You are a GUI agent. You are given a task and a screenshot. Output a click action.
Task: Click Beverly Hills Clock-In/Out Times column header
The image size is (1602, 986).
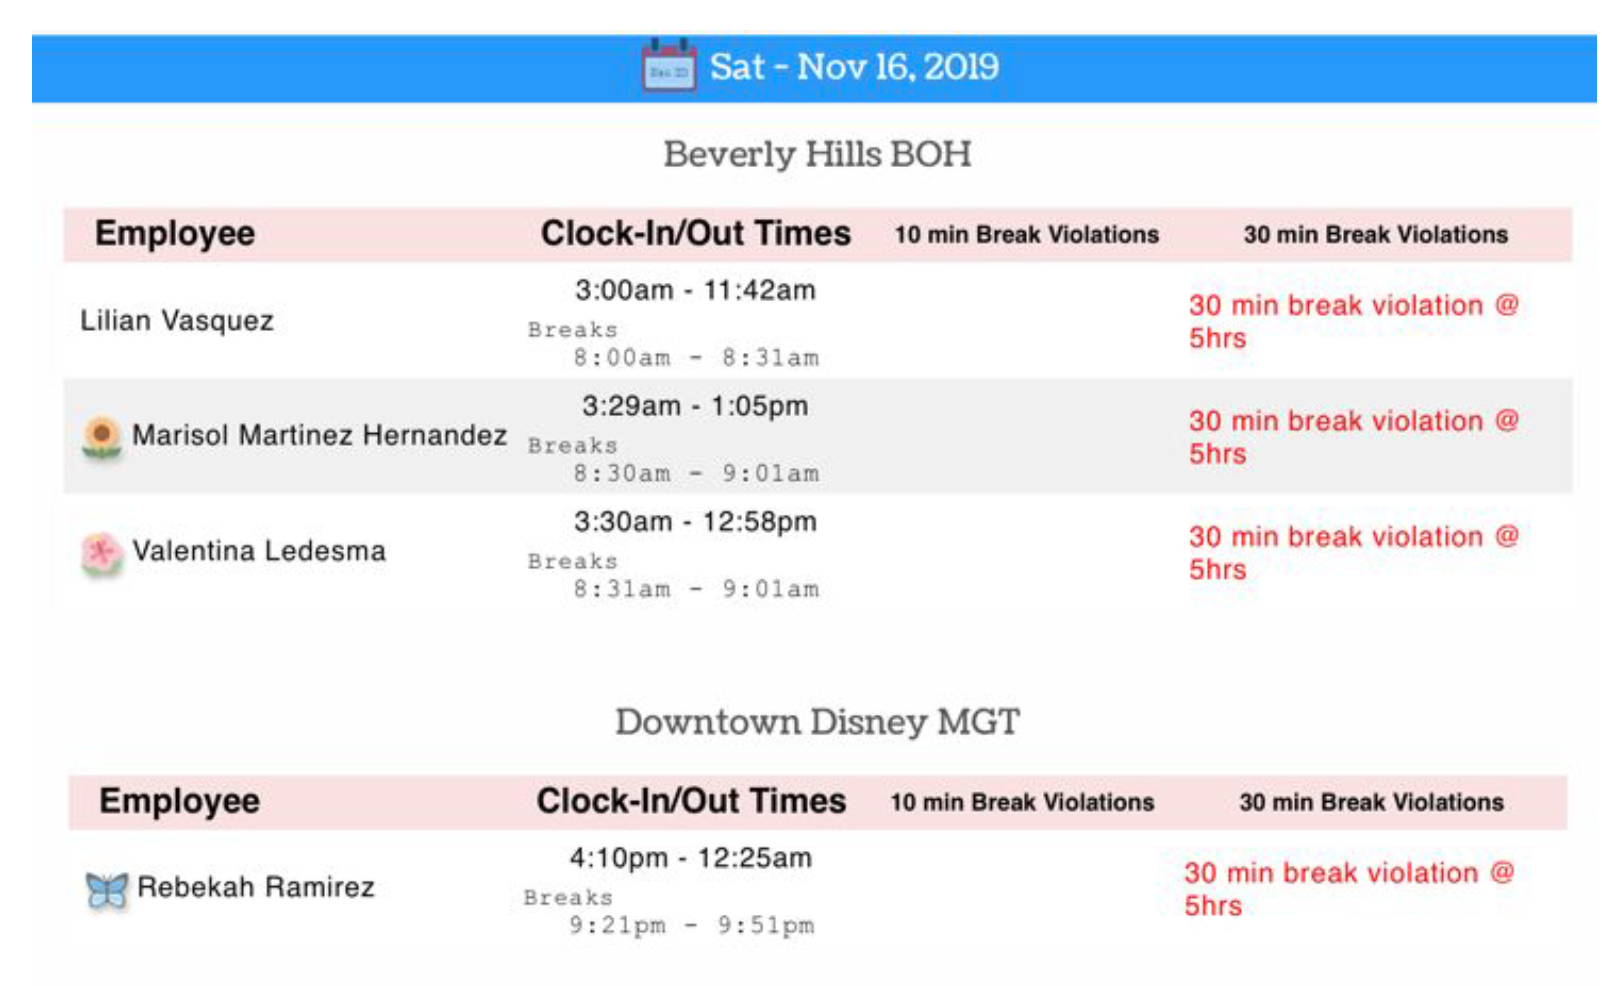tap(696, 233)
